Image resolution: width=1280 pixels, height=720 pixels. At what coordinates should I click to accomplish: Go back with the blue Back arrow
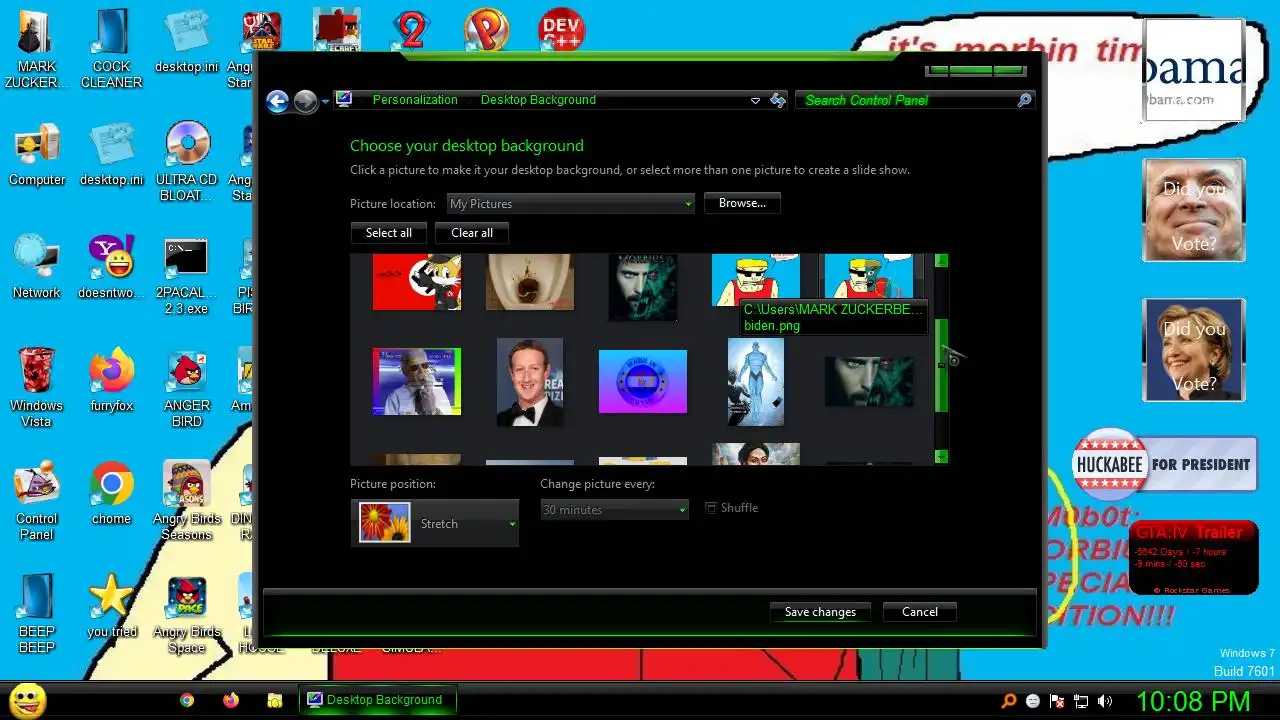(x=277, y=101)
